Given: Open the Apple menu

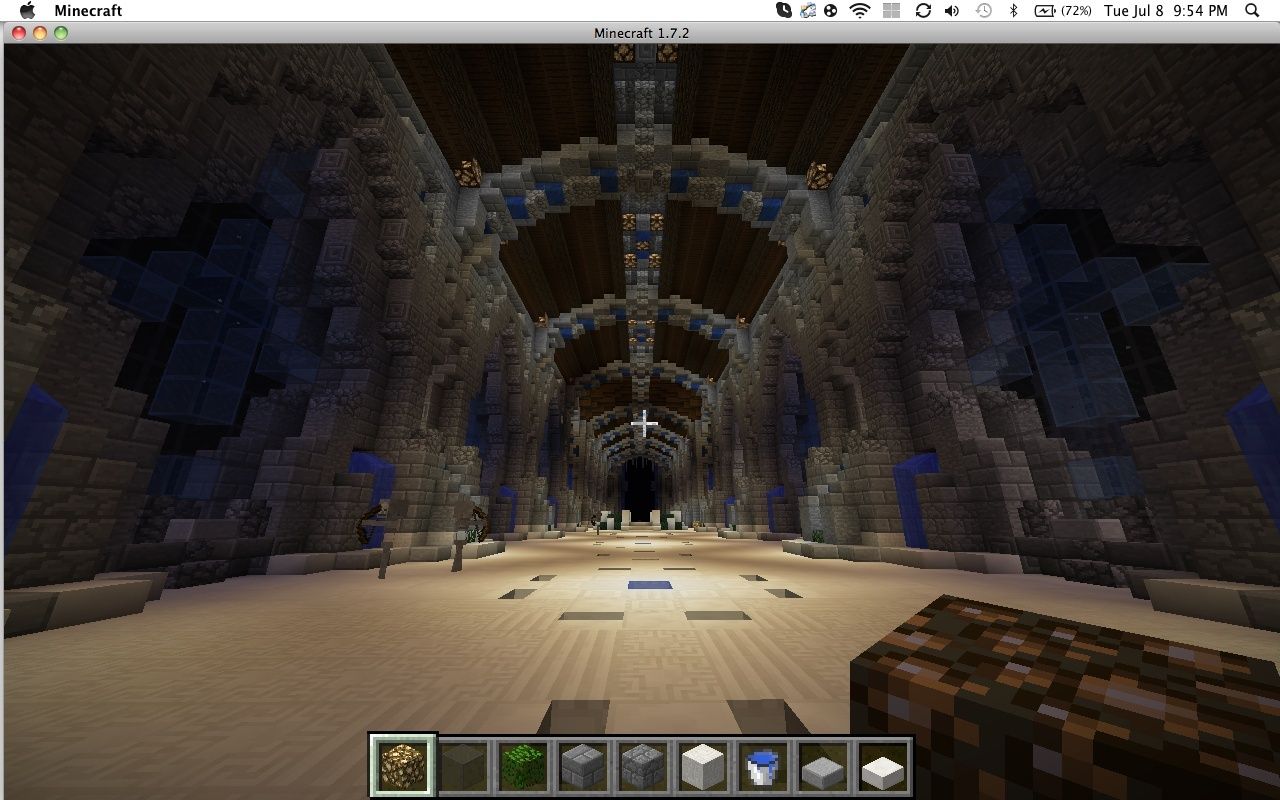Looking at the screenshot, I should tap(27, 10).
